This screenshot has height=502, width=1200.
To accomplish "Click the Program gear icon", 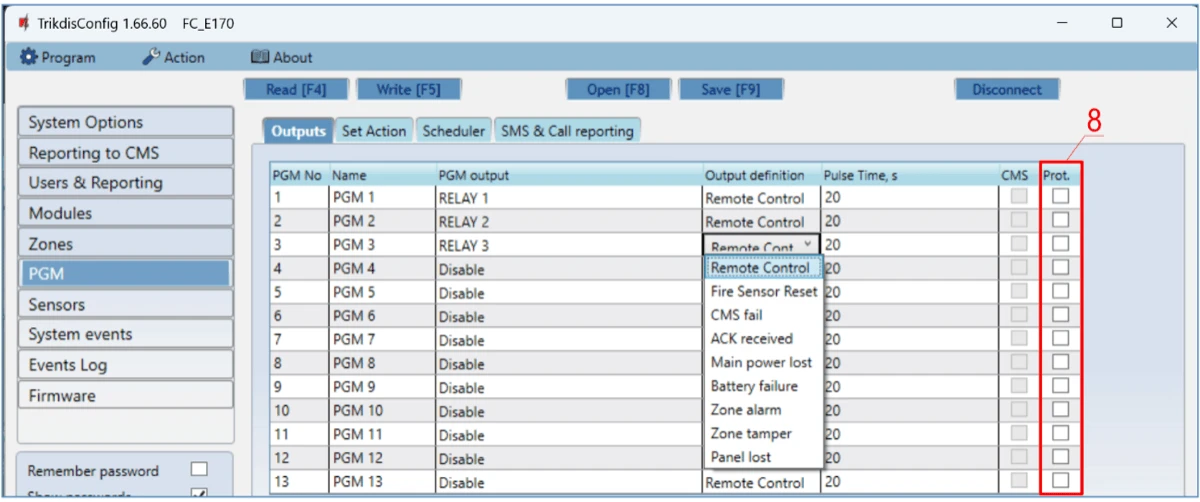I will click(28, 57).
